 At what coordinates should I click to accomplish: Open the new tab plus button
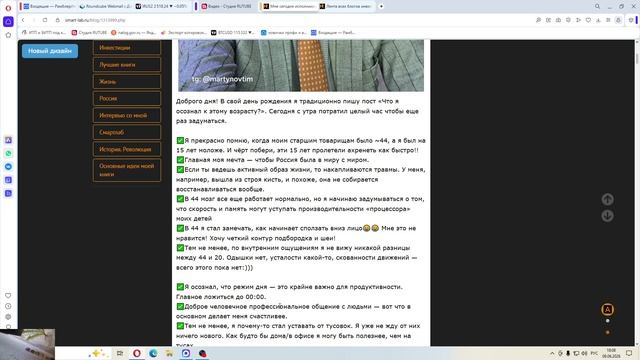tap(381, 7)
